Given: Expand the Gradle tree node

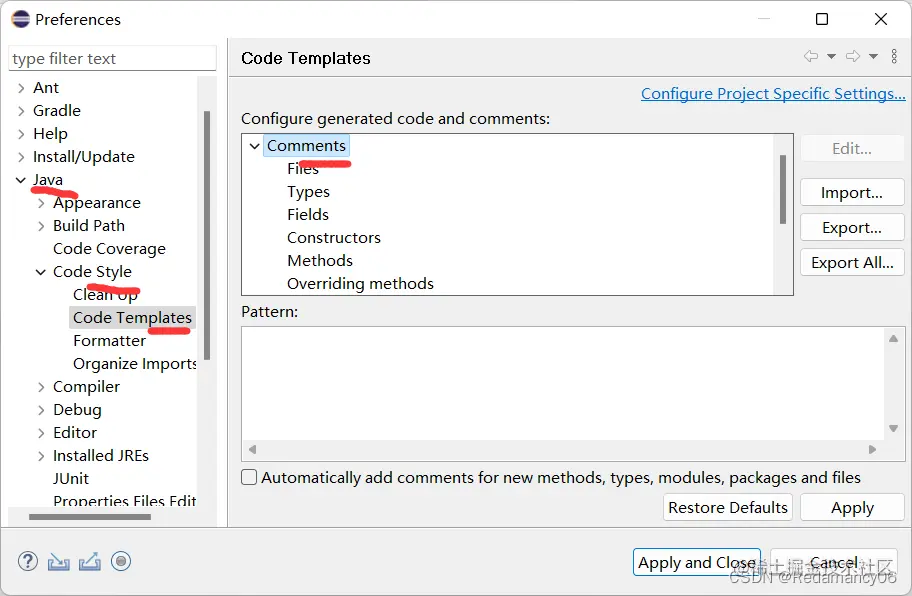Looking at the screenshot, I should (21, 111).
